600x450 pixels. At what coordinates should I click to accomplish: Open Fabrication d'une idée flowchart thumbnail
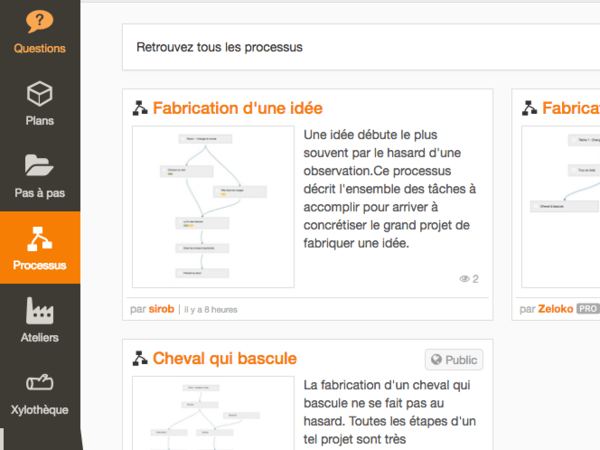[x=213, y=206]
